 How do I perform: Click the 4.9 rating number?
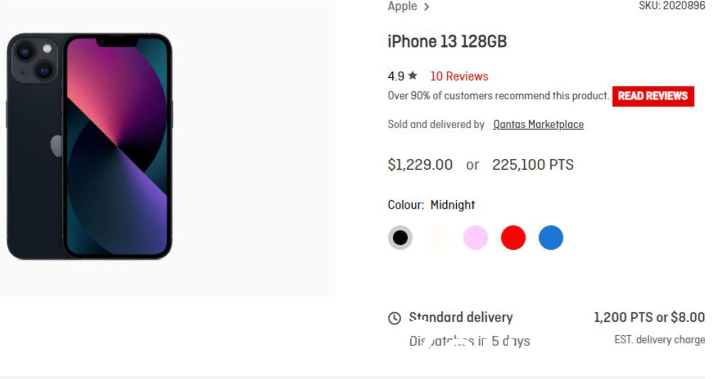click(x=396, y=76)
